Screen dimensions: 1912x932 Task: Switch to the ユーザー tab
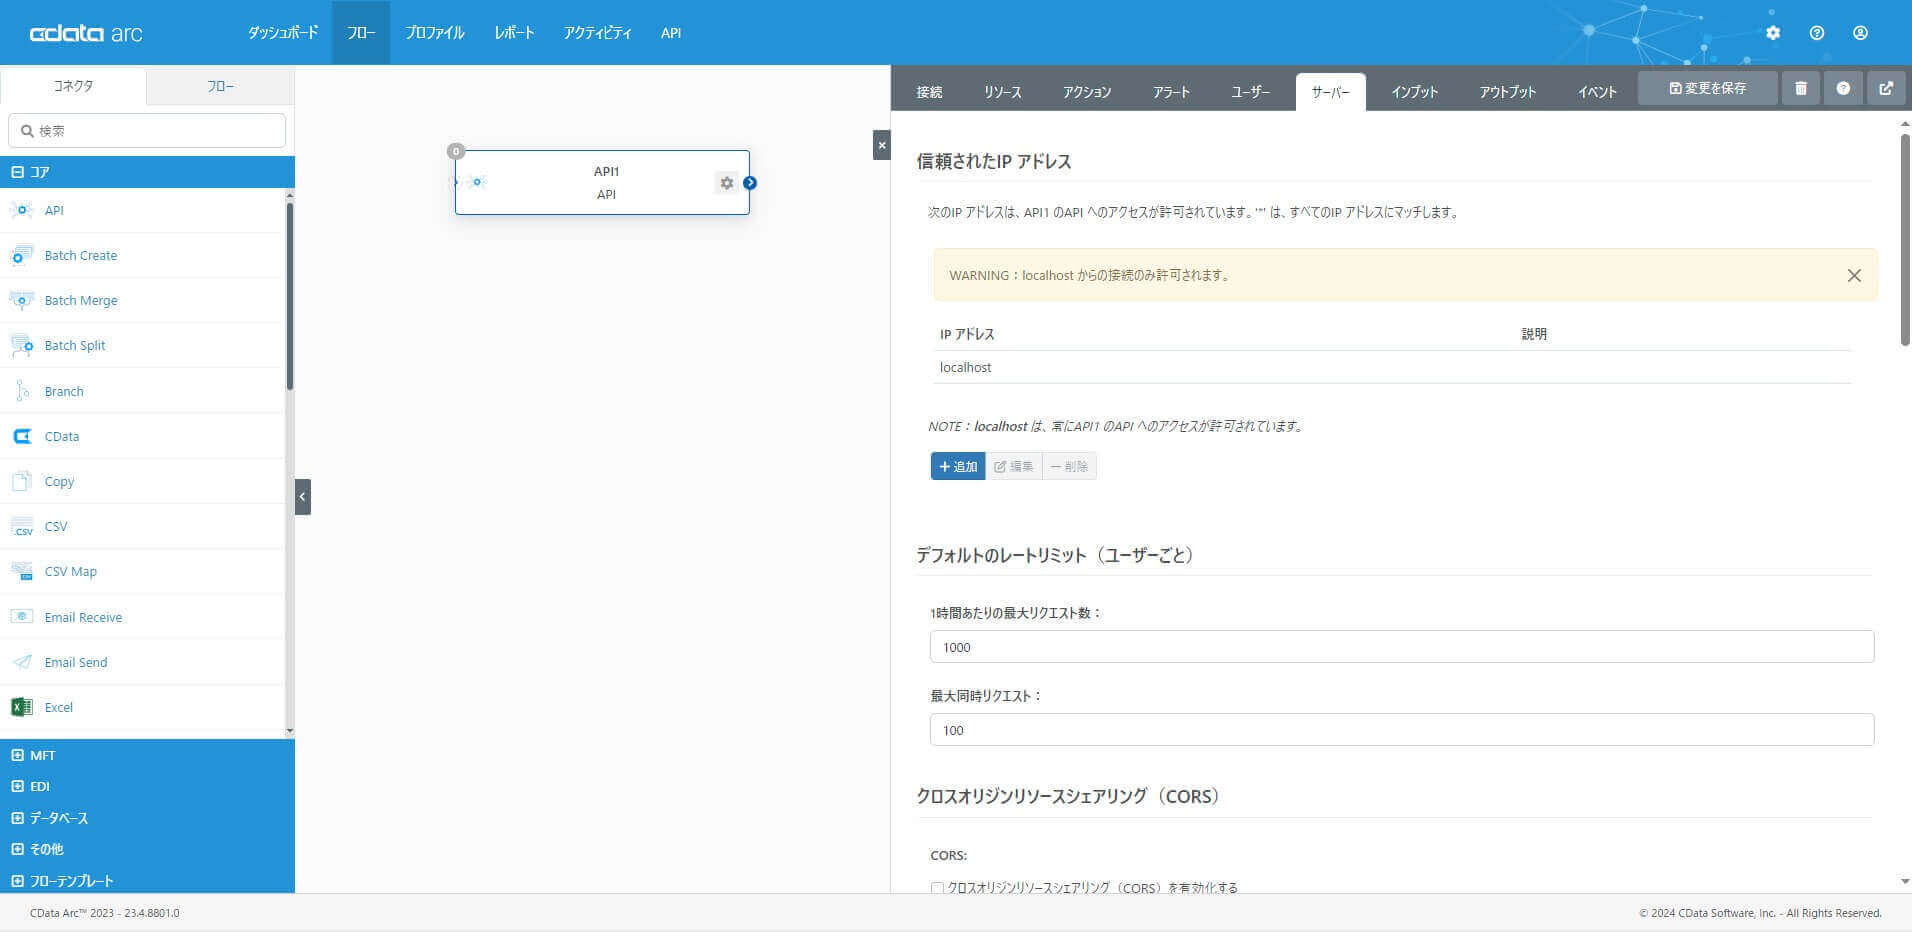1250,92
